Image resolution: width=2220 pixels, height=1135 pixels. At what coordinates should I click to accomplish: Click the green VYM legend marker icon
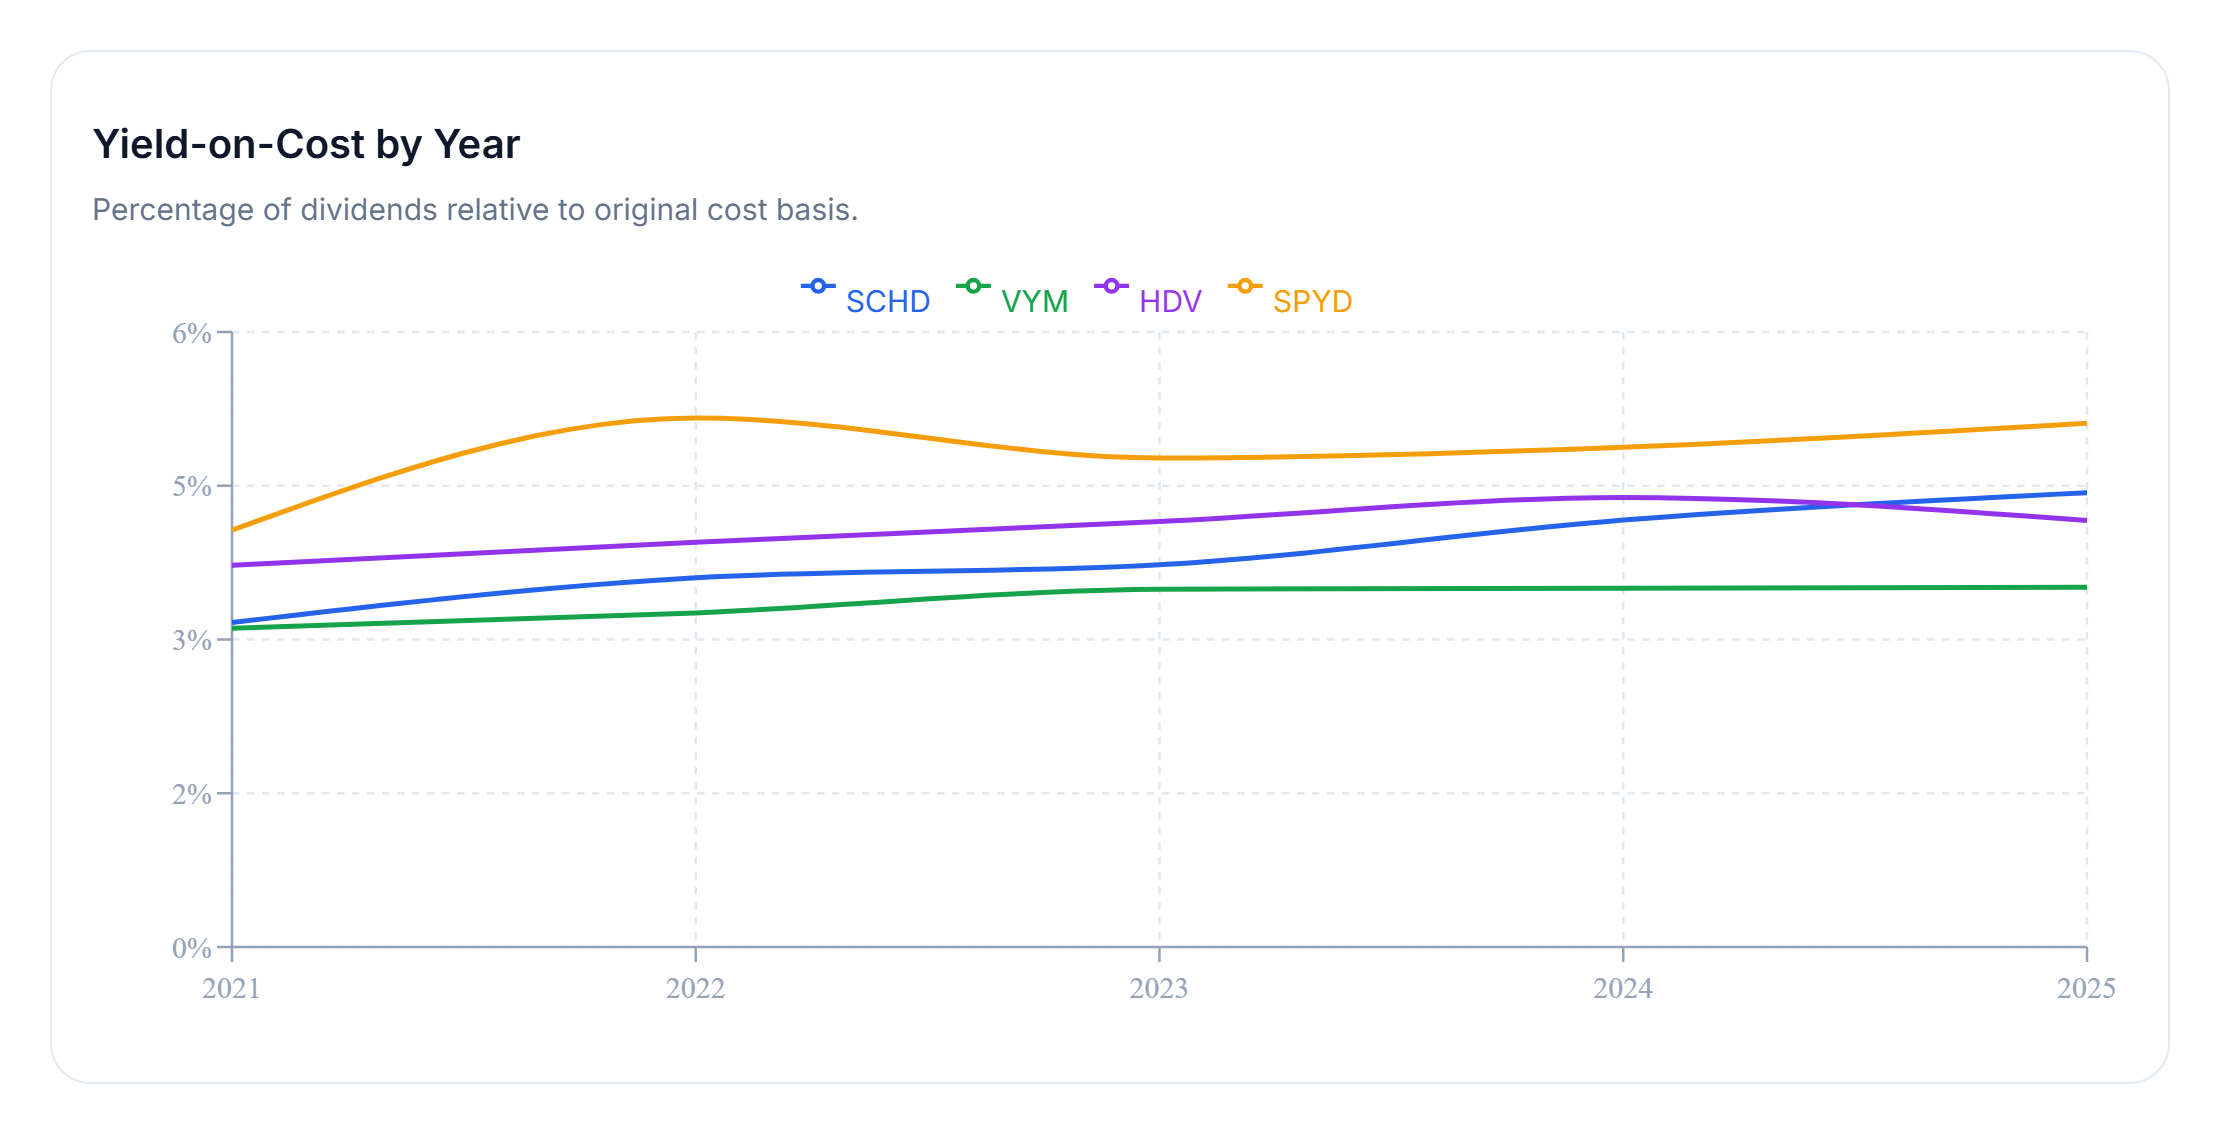pos(973,287)
